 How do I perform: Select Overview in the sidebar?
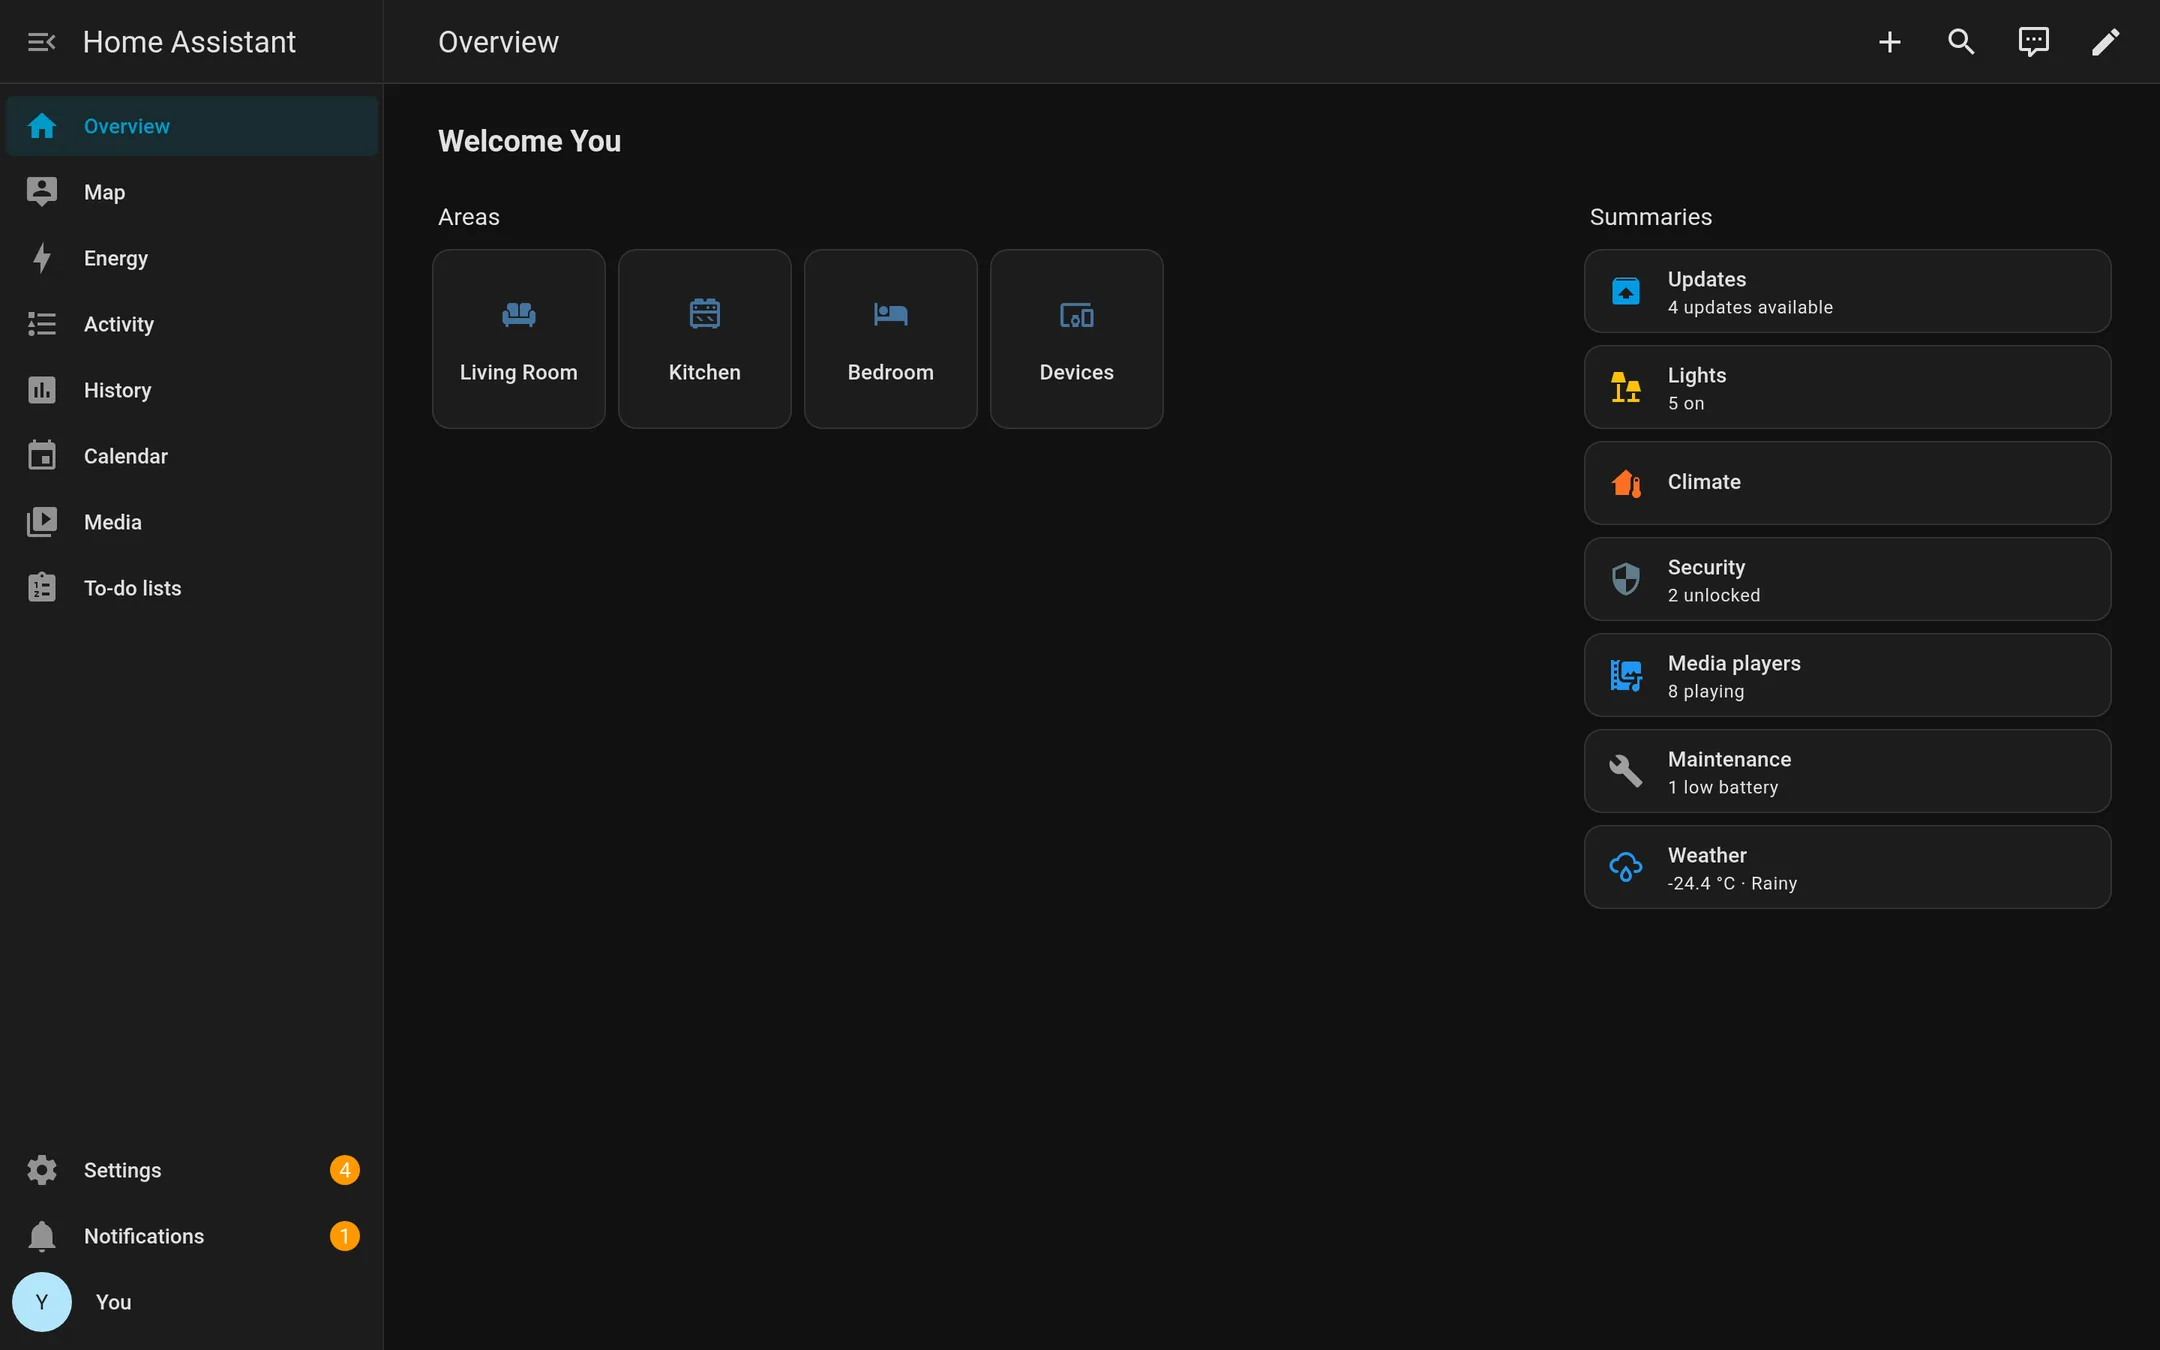192,126
